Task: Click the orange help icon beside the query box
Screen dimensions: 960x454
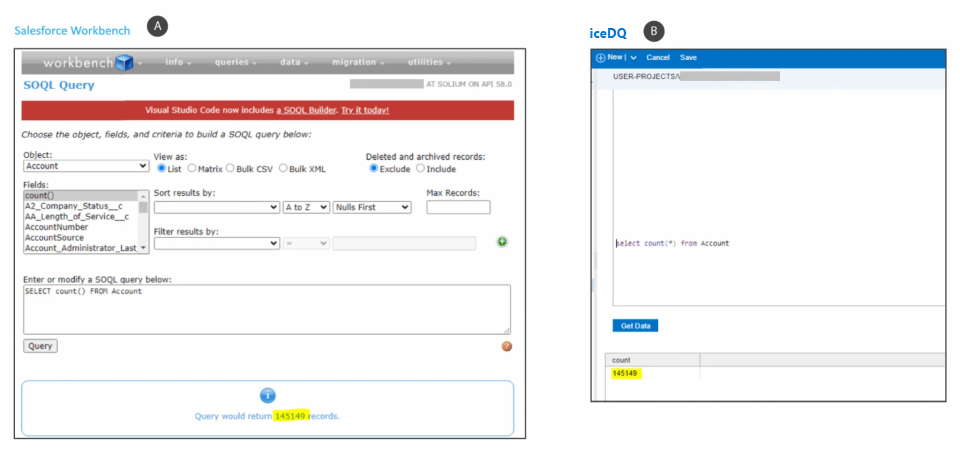Action: pos(506,346)
